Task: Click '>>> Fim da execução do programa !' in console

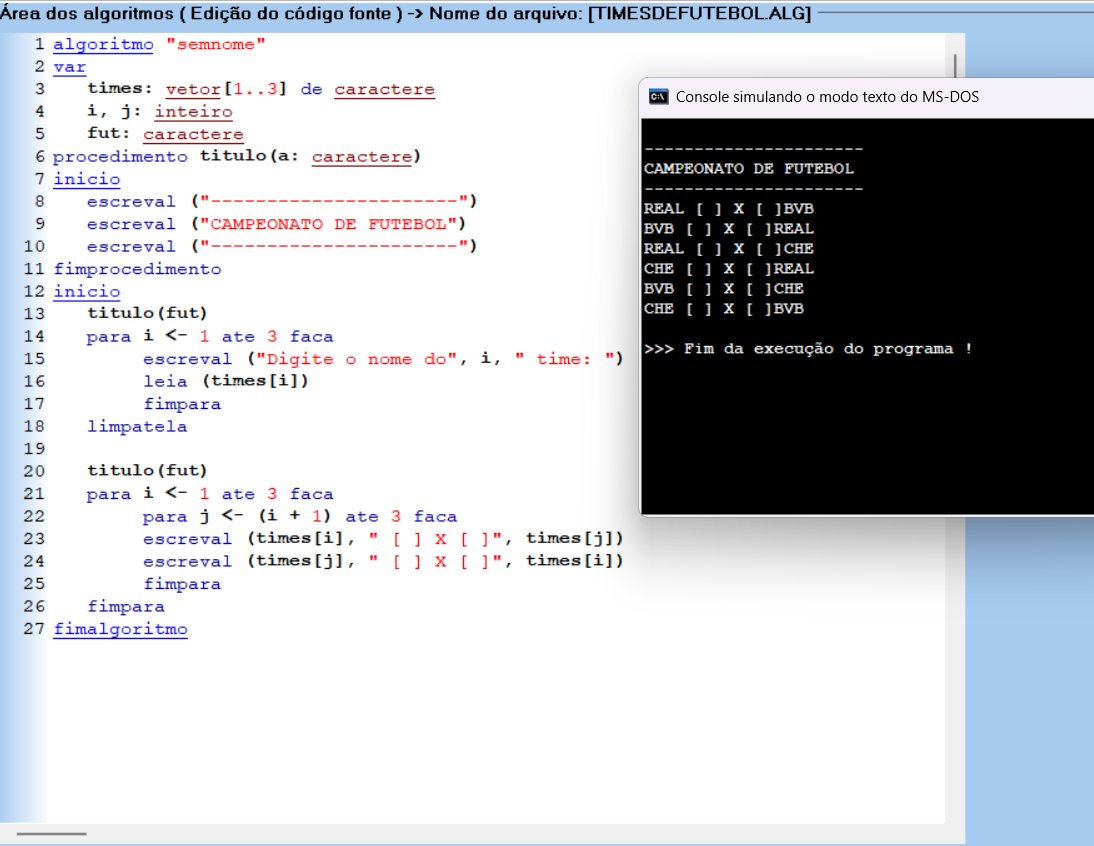Action: (x=808, y=349)
